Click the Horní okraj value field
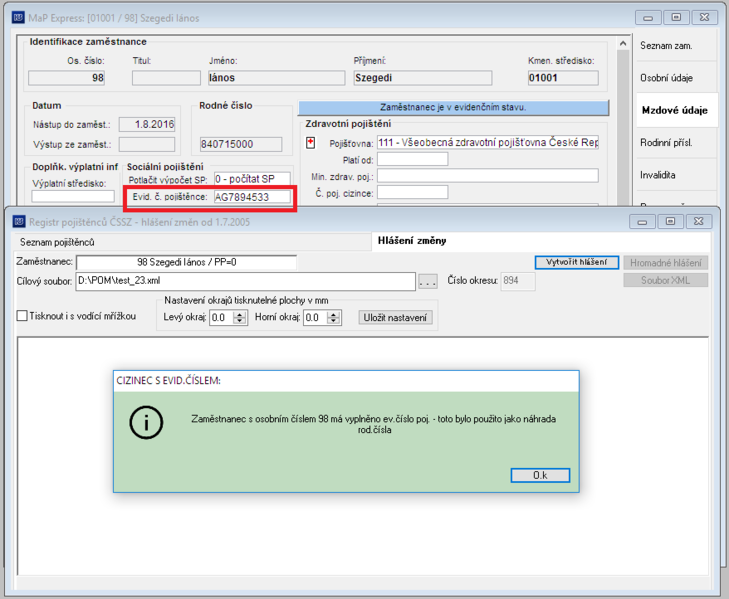729x599 pixels. (315, 318)
